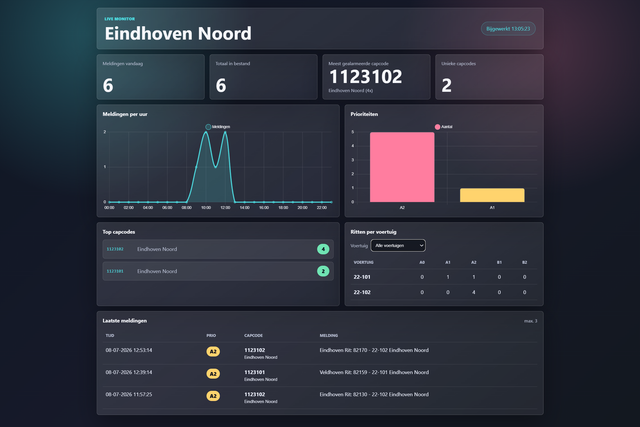Click message Eindhoven Rit: 82170

tap(374, 350)
